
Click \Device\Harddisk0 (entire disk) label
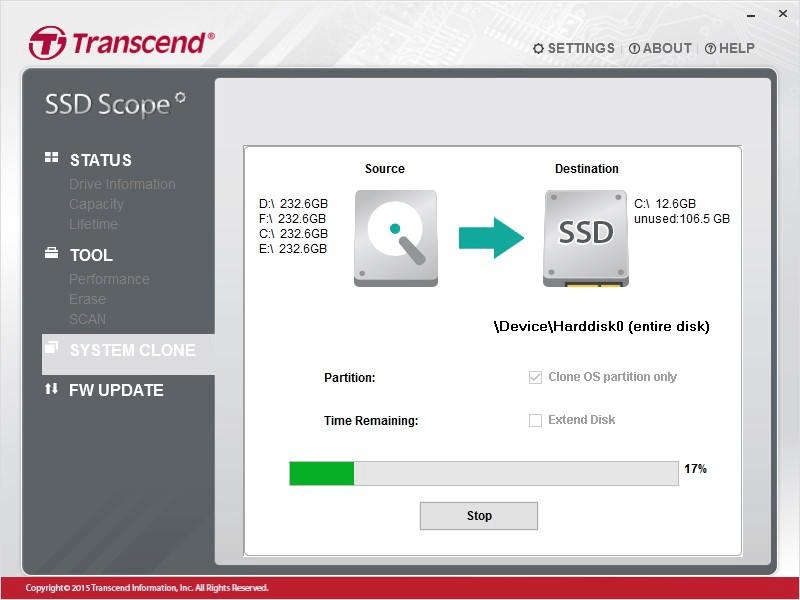tap(602, 327)
